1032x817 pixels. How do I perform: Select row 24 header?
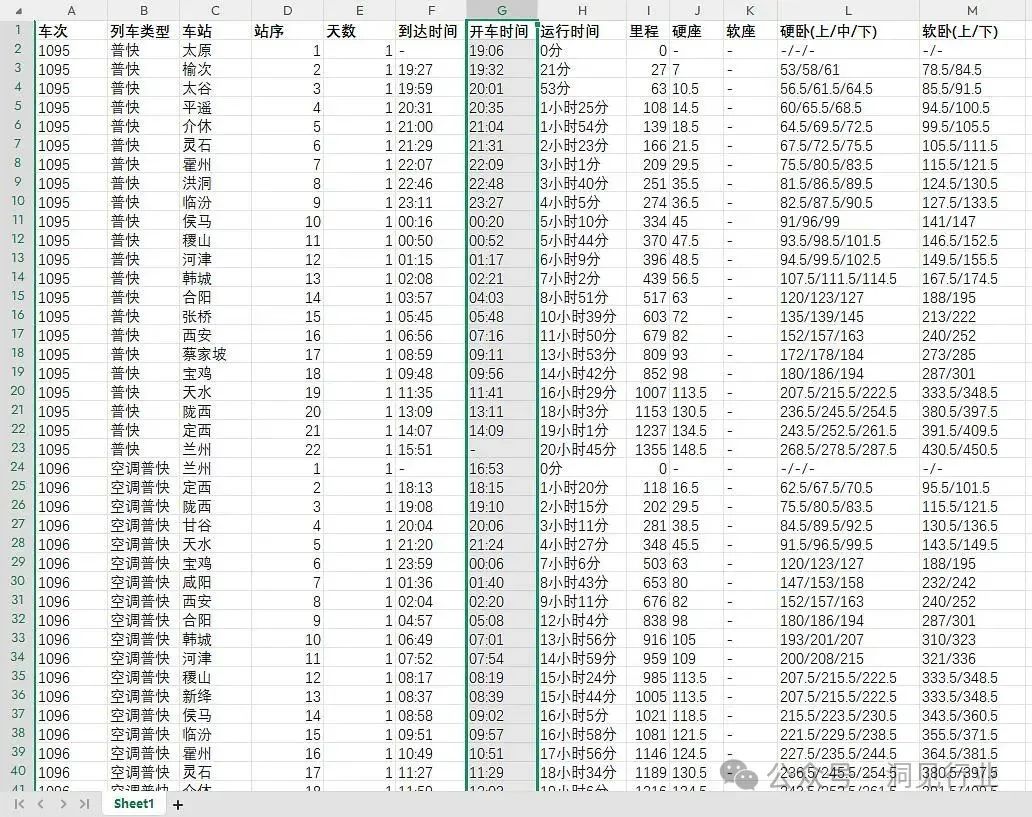[17, 467]
